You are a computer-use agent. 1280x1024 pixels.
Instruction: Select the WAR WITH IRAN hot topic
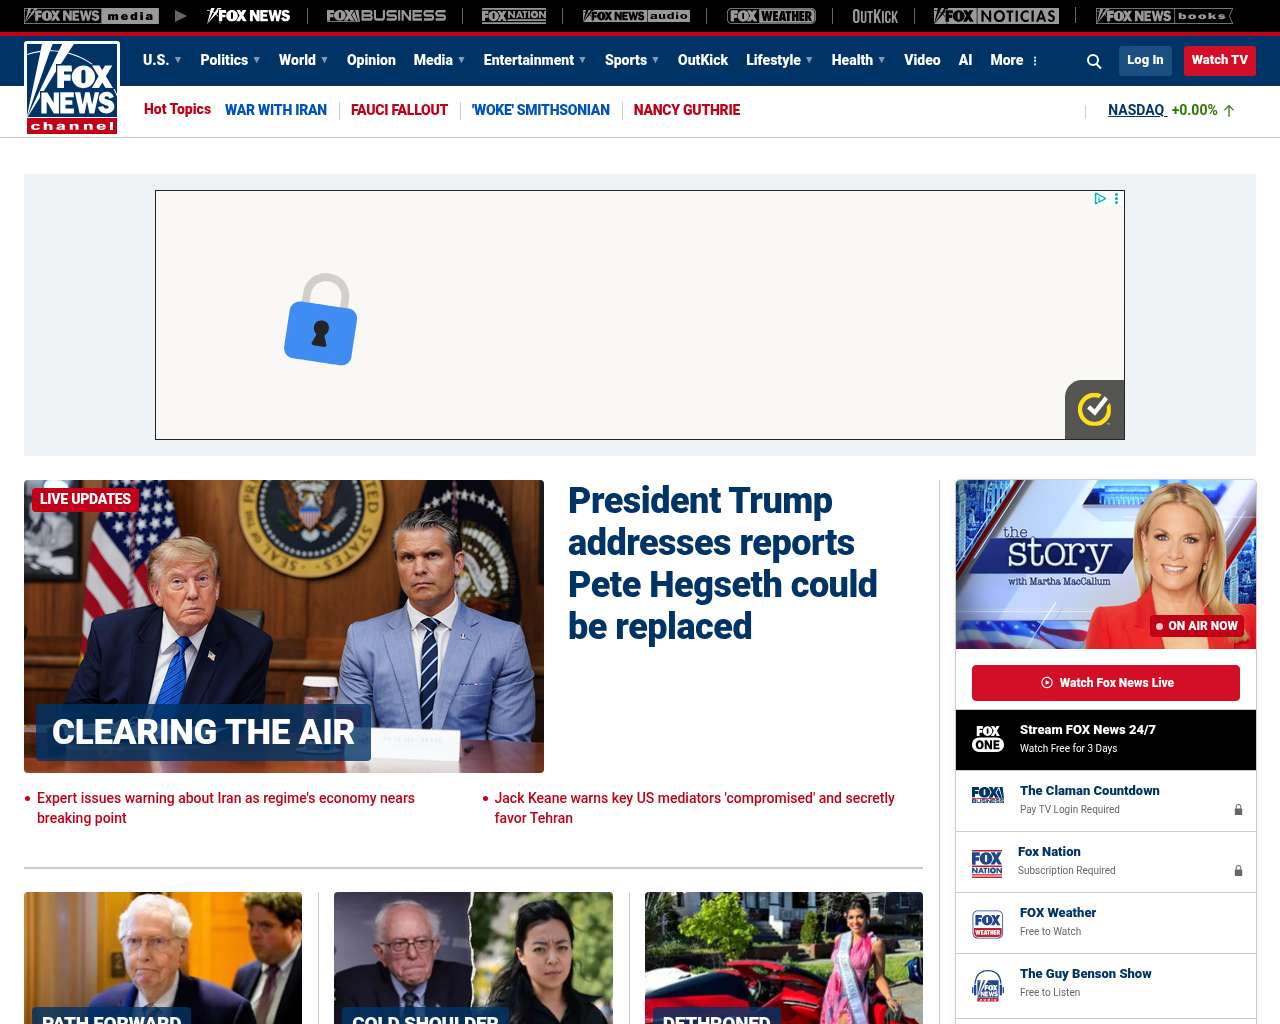[x=276, y=110]
